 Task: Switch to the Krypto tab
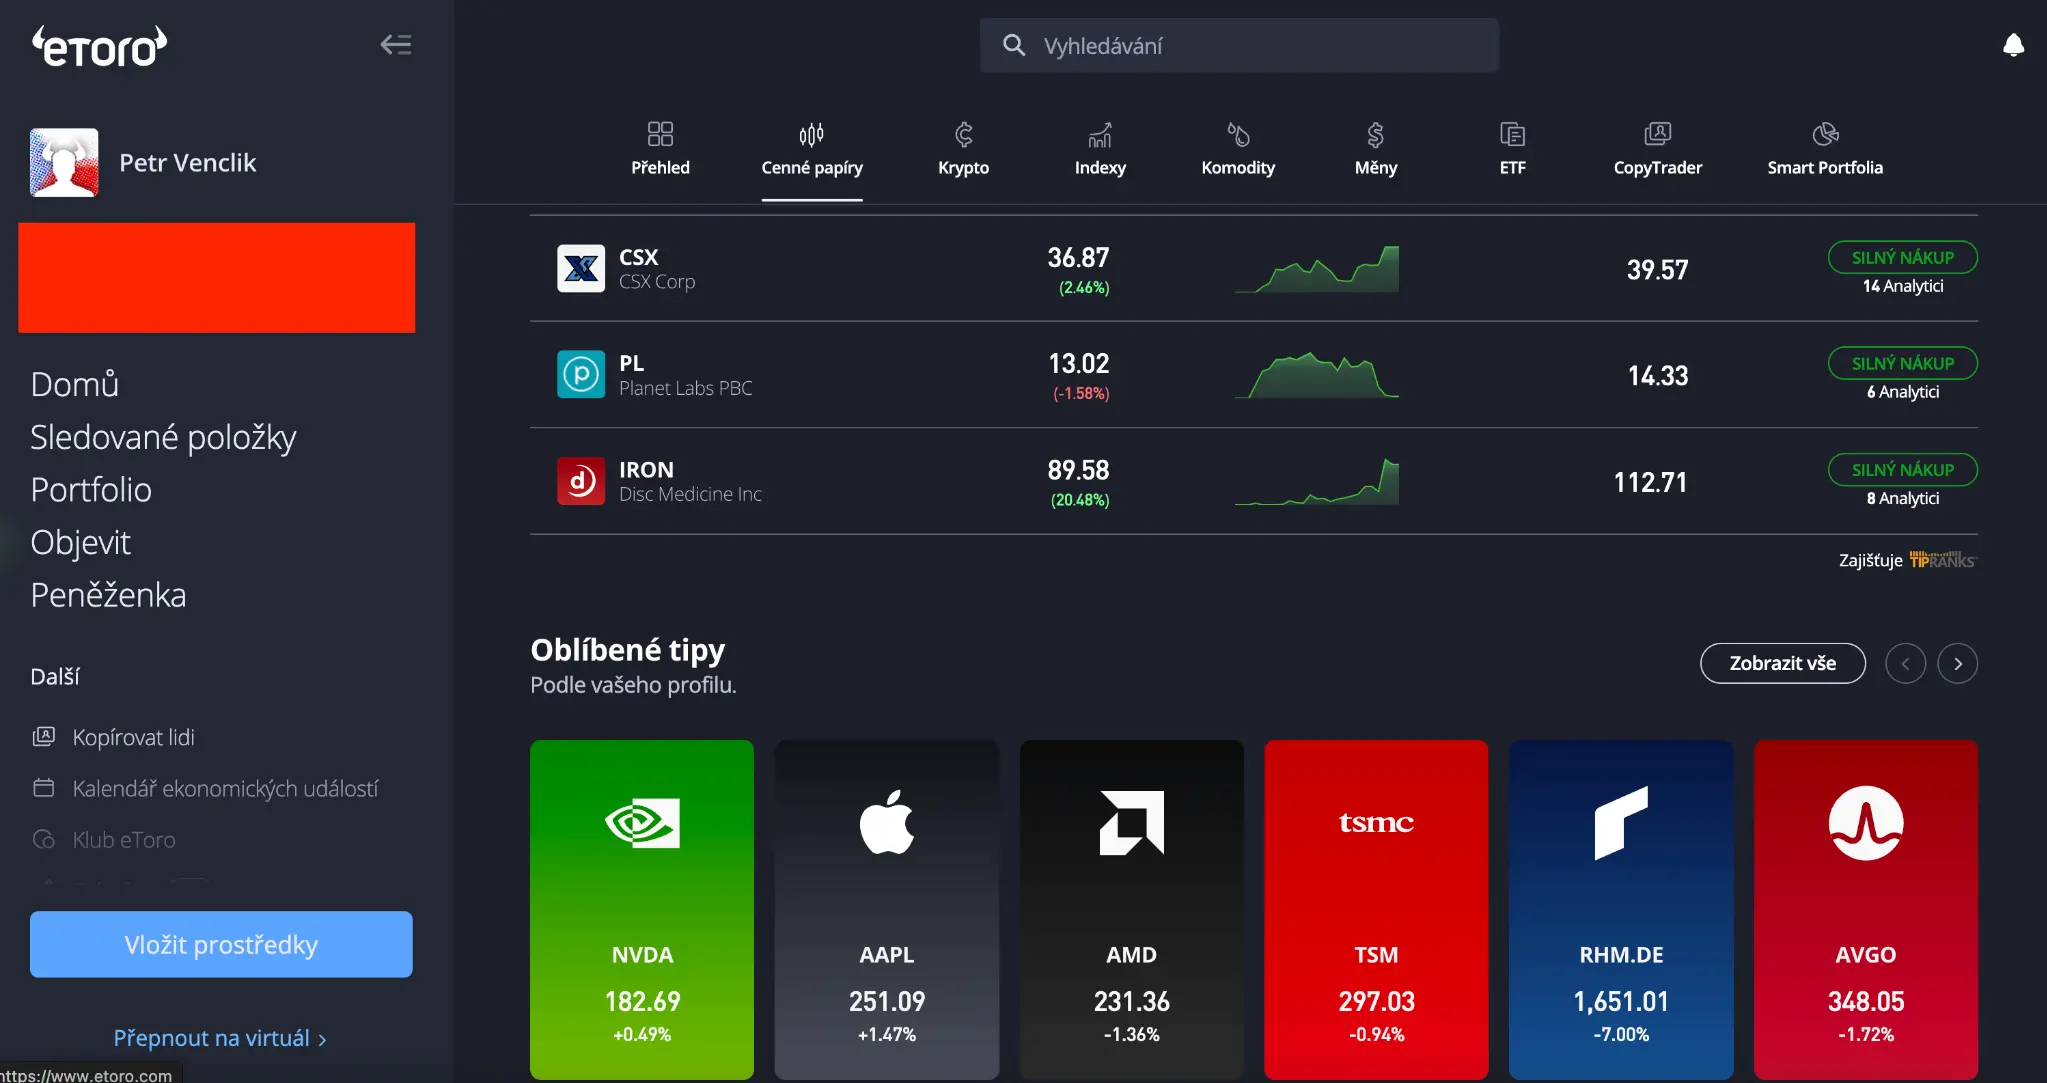point(962,148)
